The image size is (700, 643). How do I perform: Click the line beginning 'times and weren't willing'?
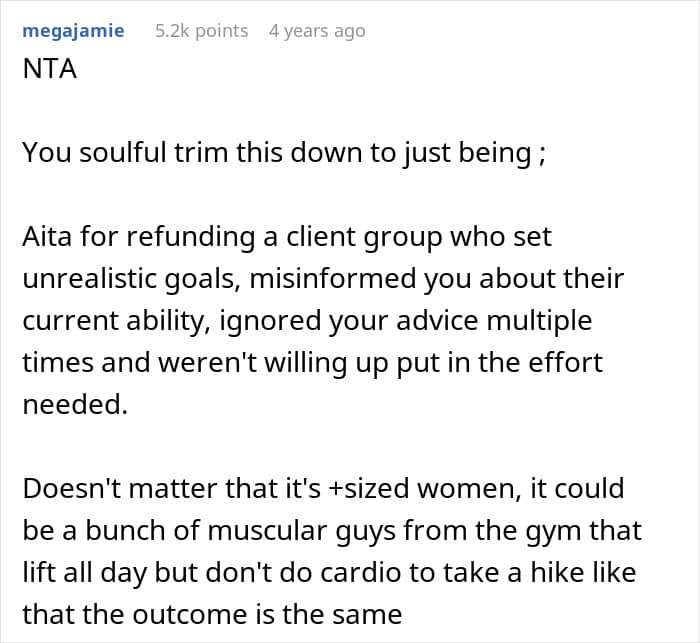tap(312, 363)
